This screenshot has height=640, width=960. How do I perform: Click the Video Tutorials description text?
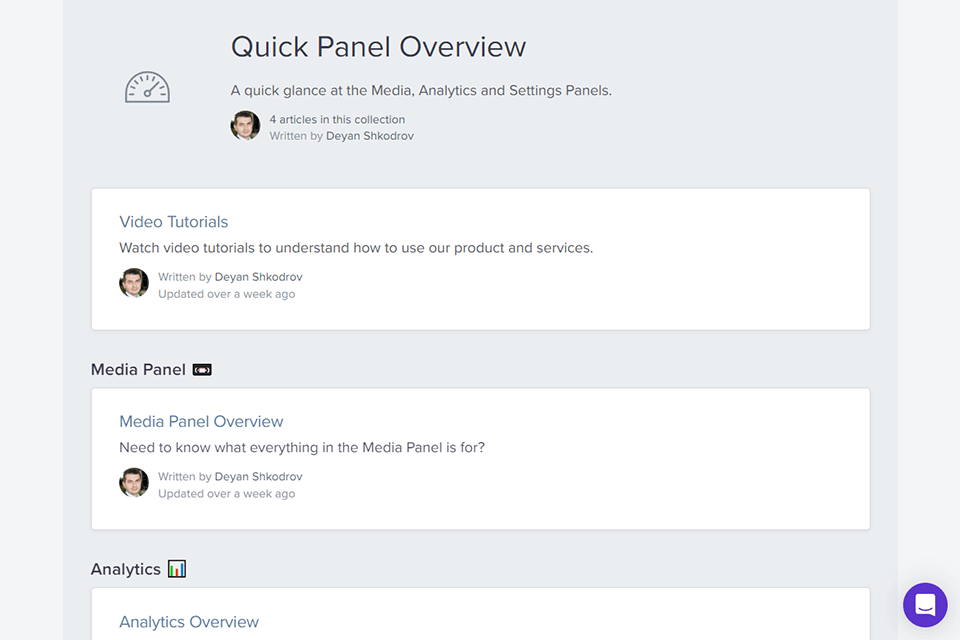(x=356, y=248)
